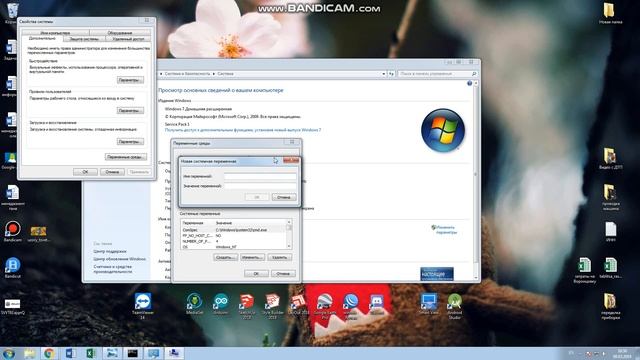This screenshot has height=360, width=640.
Task: Click in the Значение переменной field
Action: [260, 186]
